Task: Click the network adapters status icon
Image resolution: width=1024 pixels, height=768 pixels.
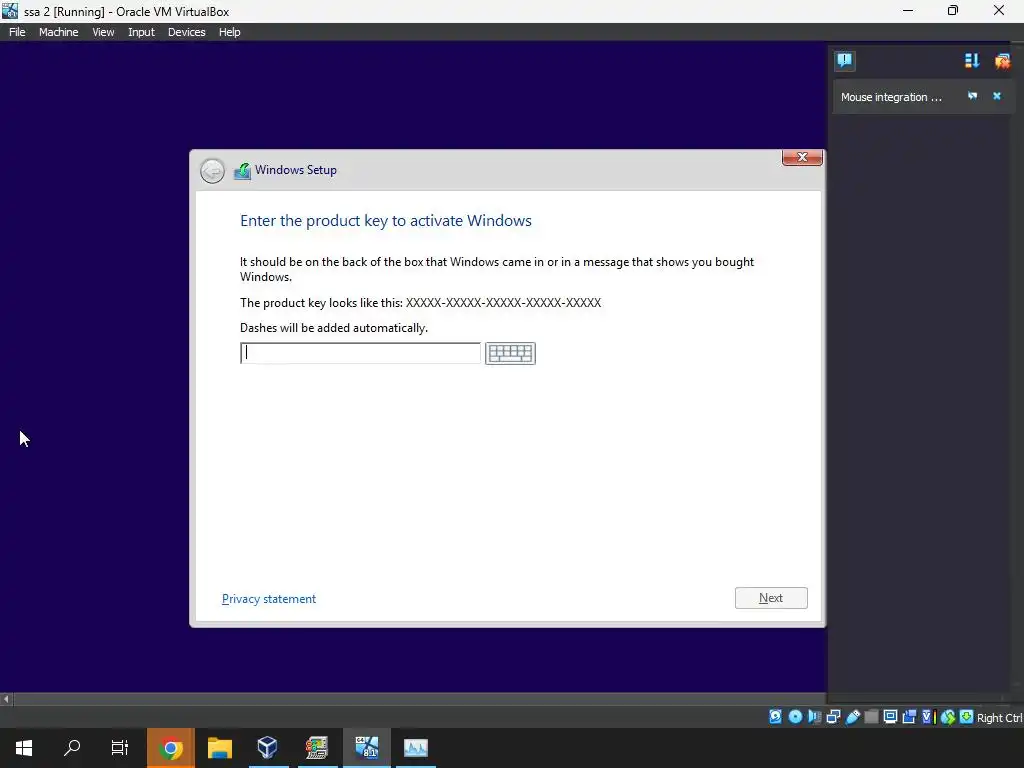Action: pos(833,717)
